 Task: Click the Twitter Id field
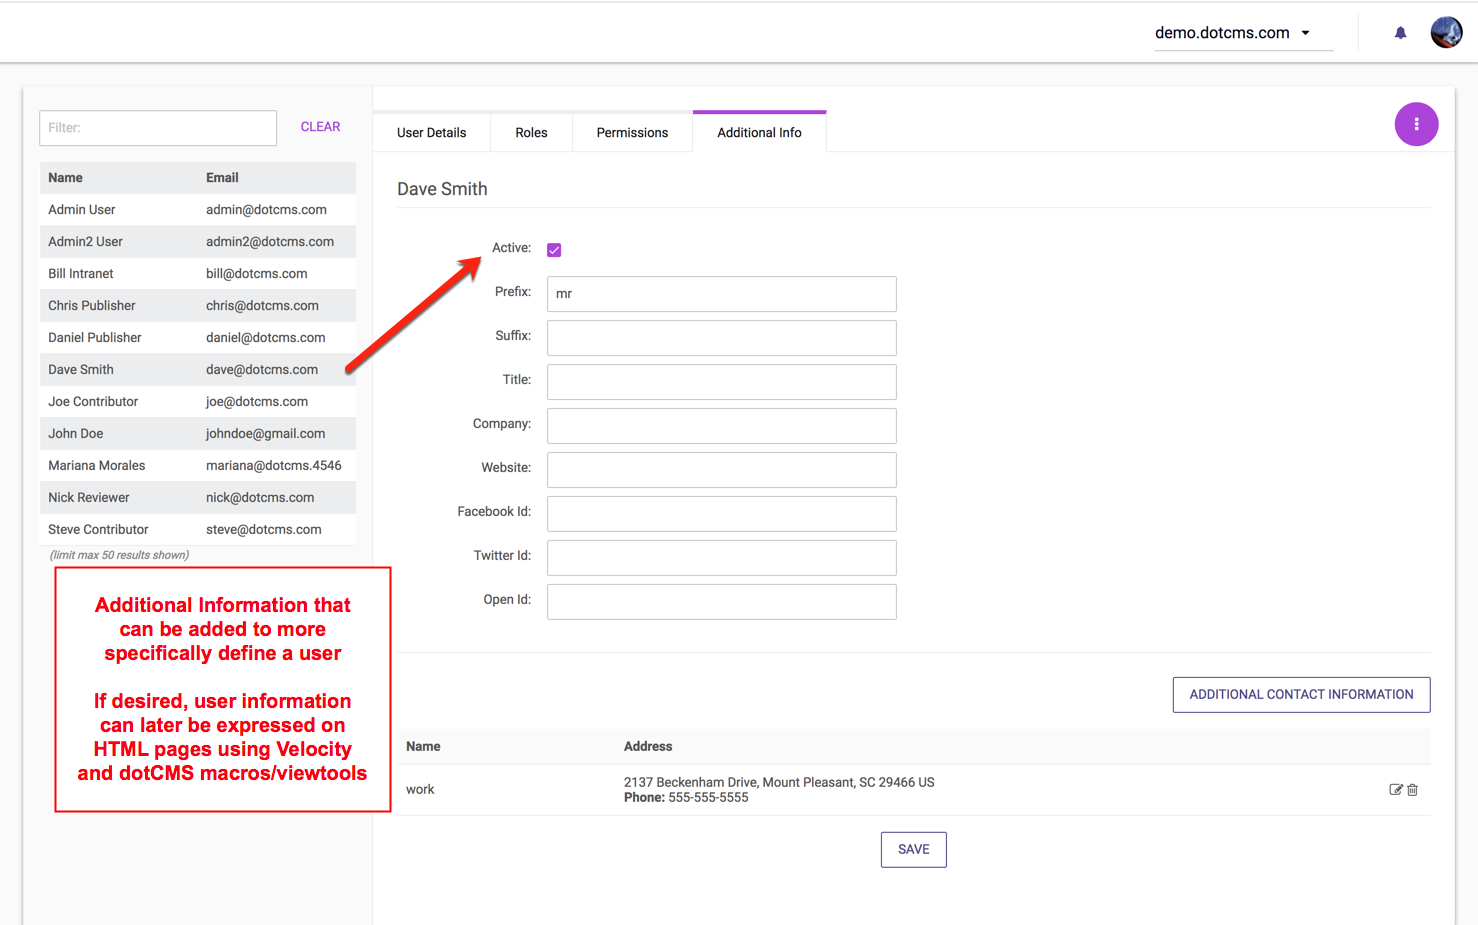pos(721,558)
